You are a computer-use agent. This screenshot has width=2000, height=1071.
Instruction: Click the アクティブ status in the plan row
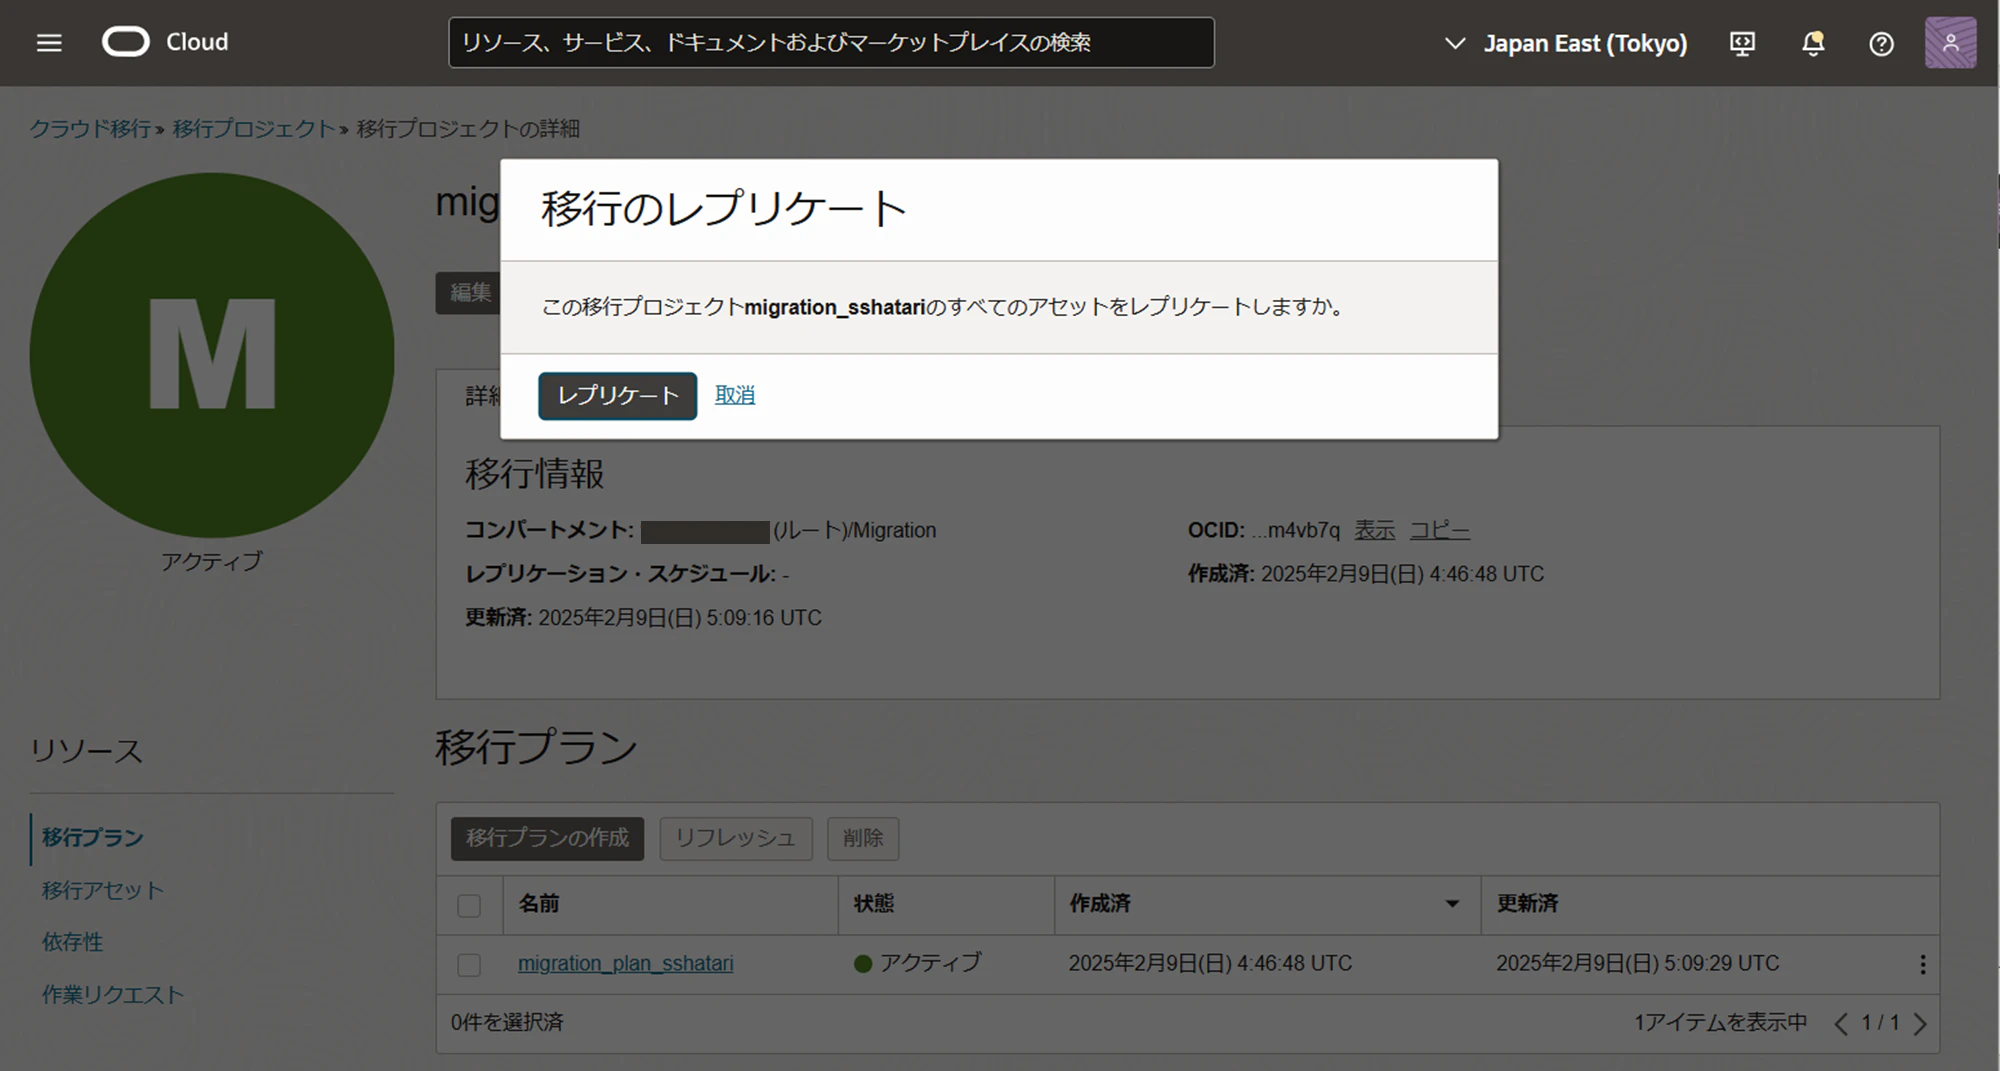point(918,963)
